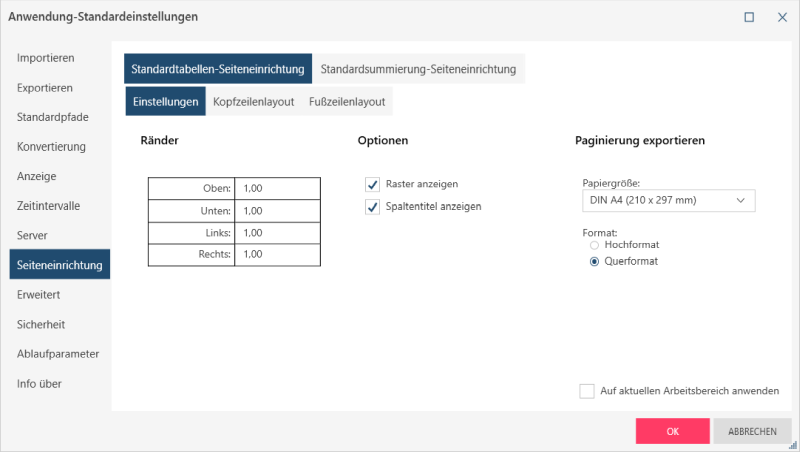
Task: Click the Unten margin value field
Action: (278, 211)
